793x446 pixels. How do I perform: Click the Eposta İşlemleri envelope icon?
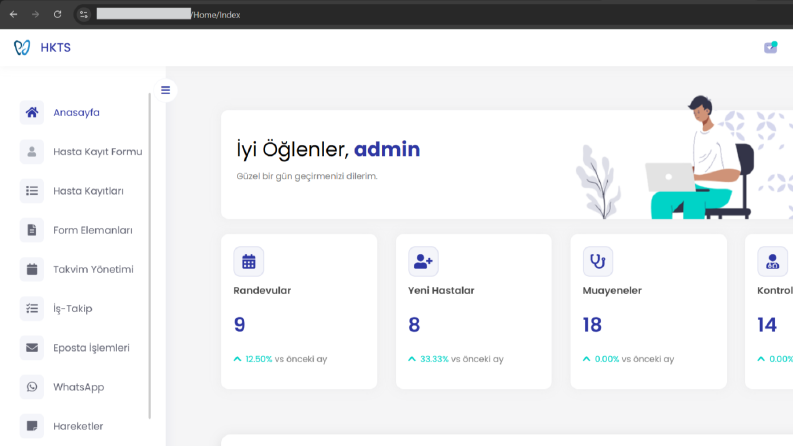32,348
